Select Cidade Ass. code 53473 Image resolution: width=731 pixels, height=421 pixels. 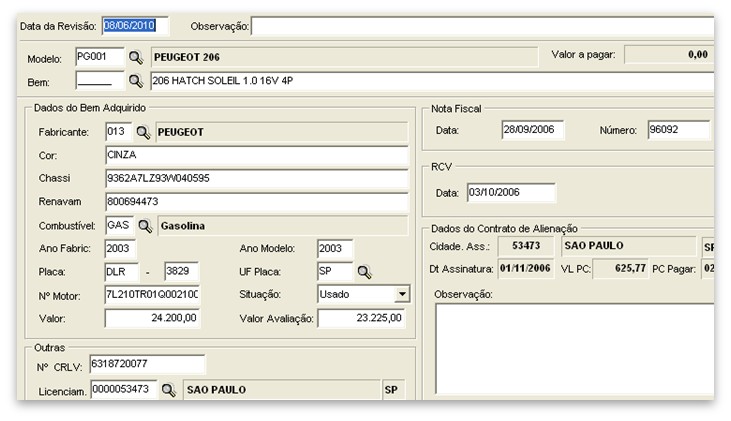pyautogui.click(x=526, y=246)
